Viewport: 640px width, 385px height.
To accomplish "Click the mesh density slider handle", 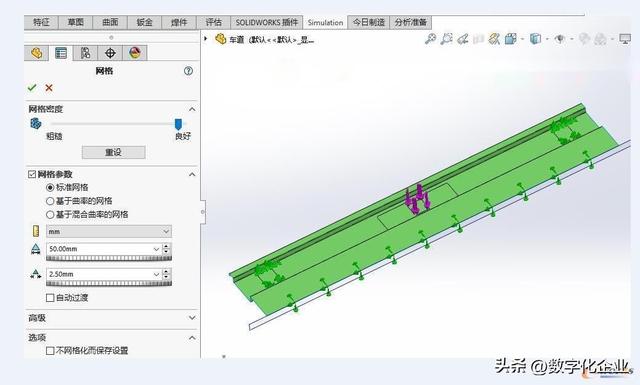I will click(178, 124).
